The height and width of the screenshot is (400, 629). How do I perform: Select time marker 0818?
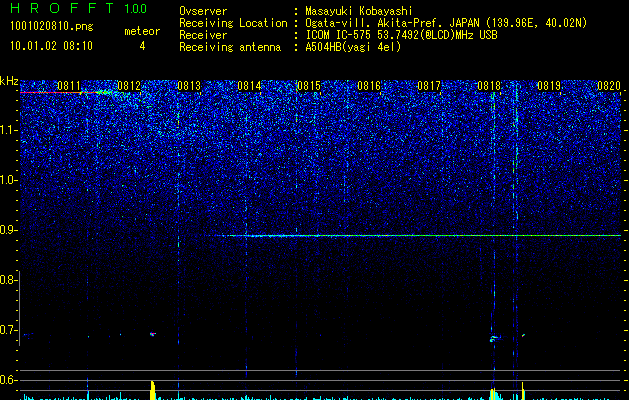click(489, 86)
